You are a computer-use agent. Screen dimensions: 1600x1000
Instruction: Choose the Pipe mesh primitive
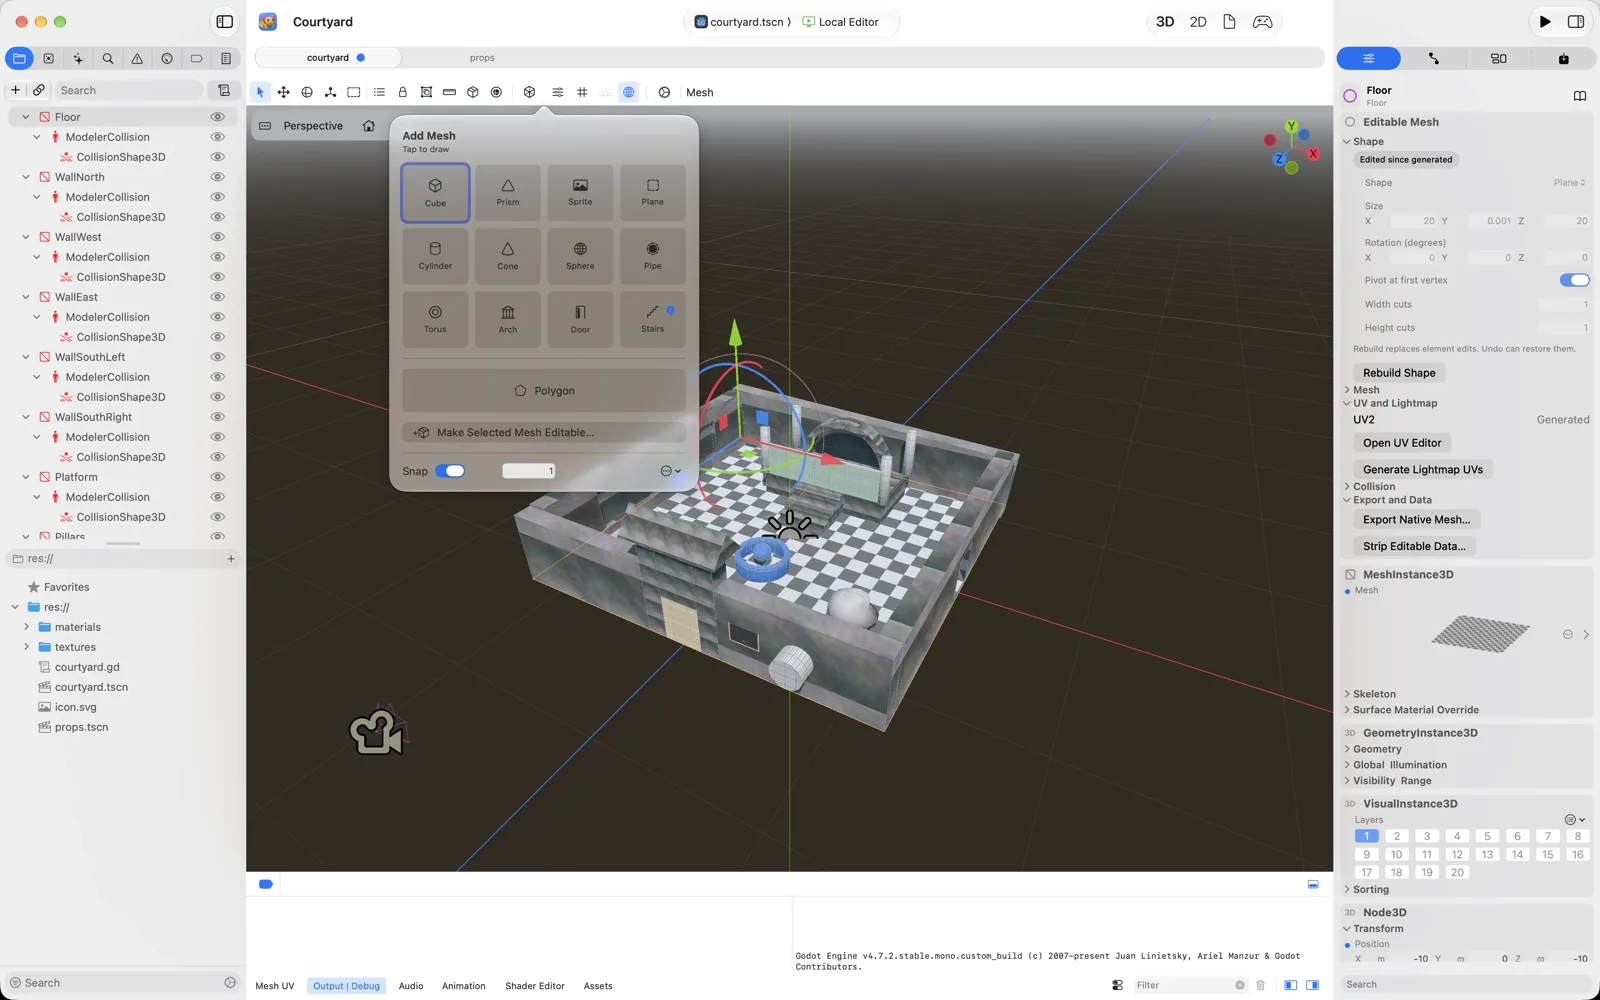point(653,256)
